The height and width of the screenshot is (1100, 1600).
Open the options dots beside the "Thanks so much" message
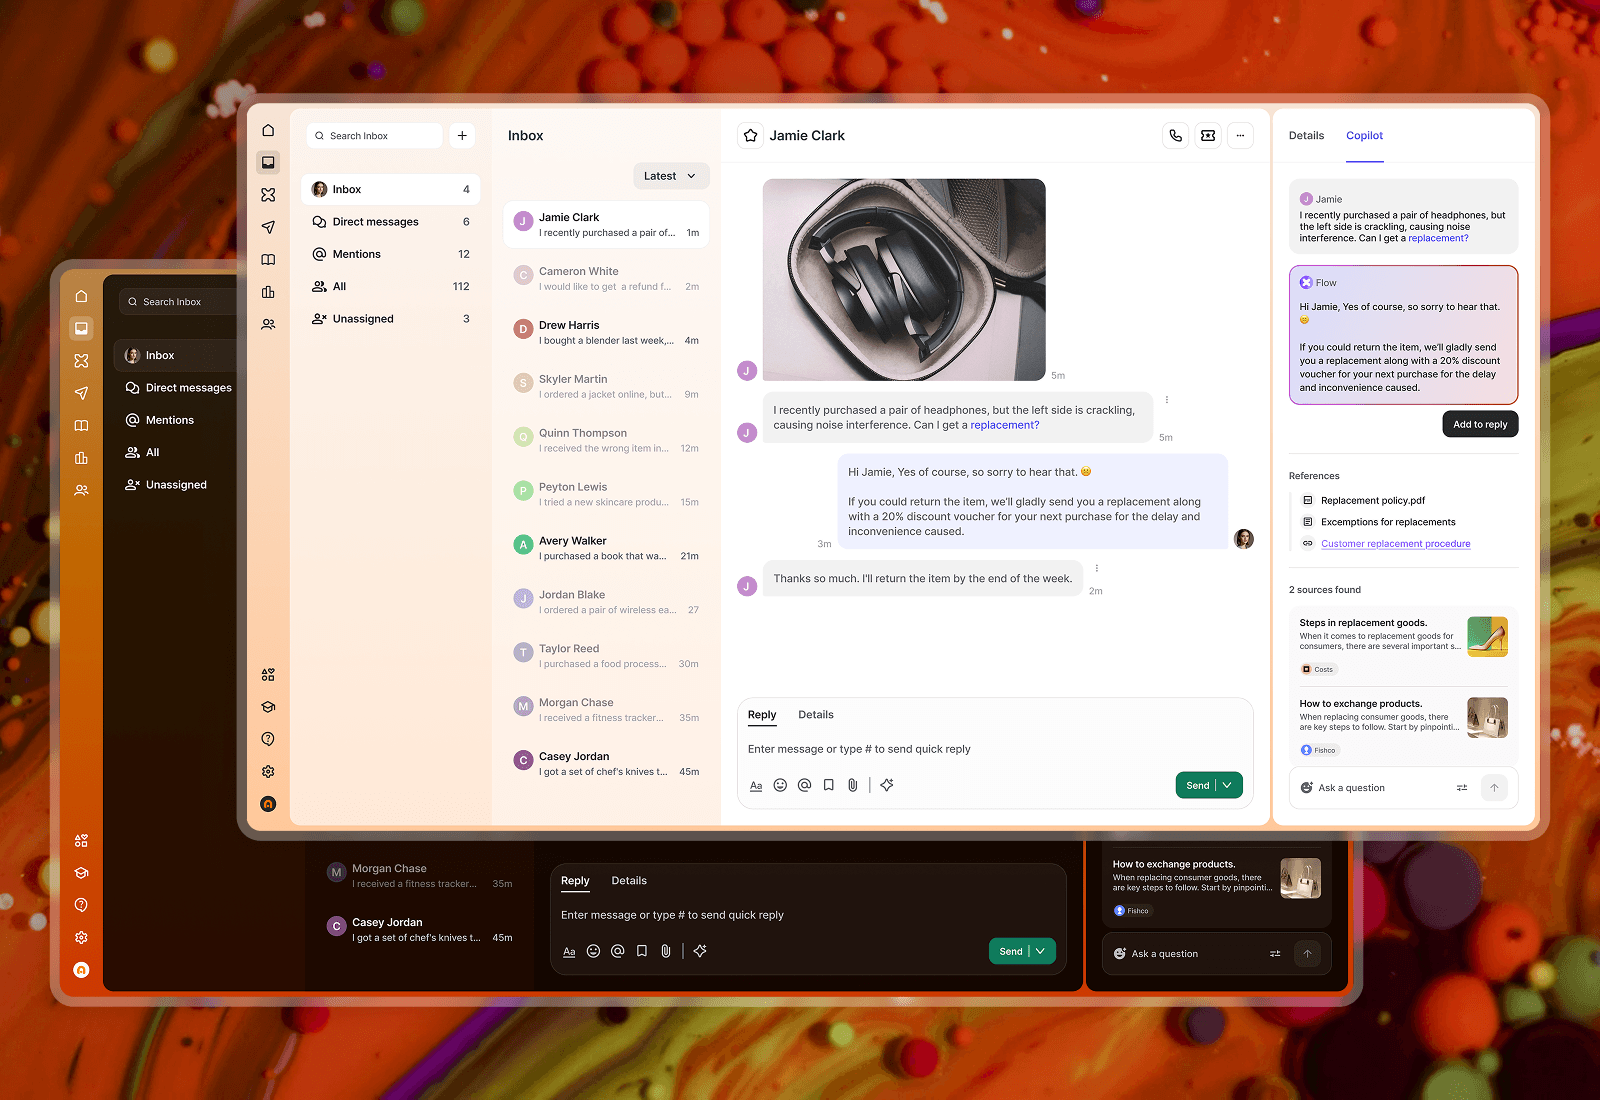(x=1097, y=569)
